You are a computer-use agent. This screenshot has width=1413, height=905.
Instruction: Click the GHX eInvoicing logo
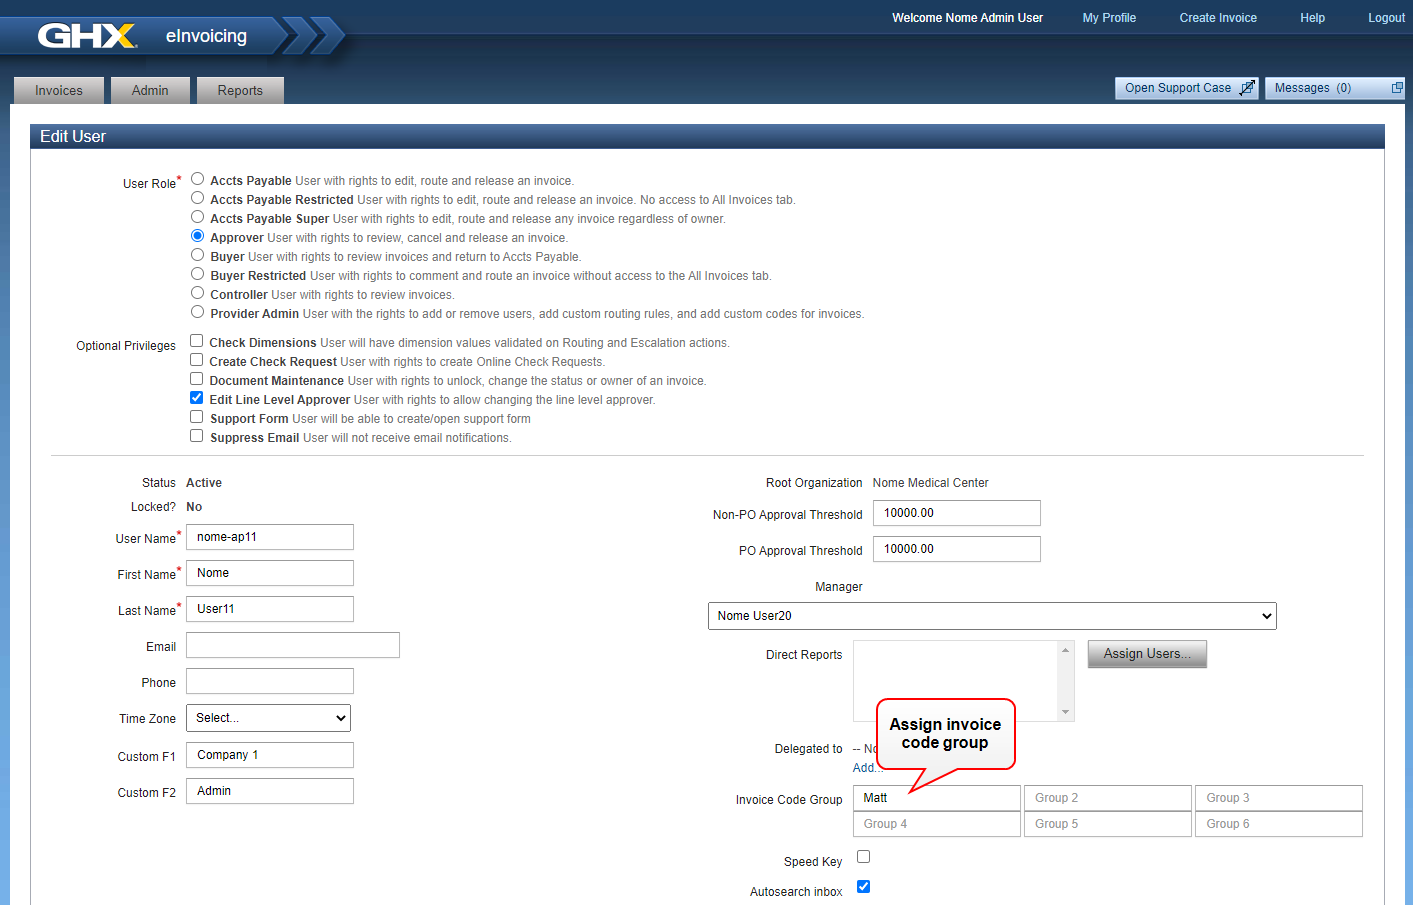pos(145,36)
